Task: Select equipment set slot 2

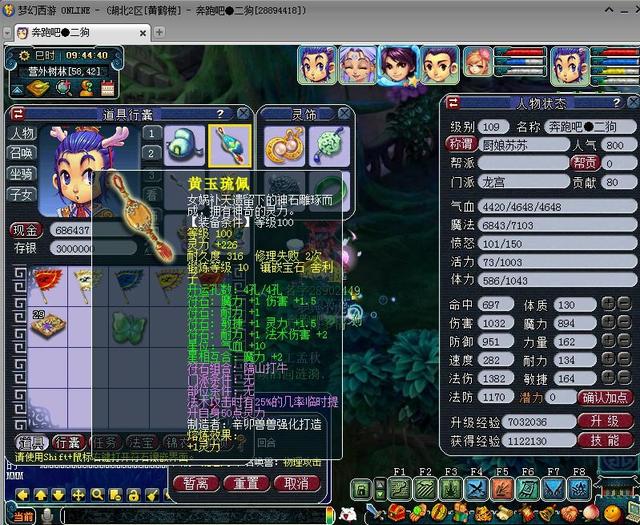Action: 151,153
